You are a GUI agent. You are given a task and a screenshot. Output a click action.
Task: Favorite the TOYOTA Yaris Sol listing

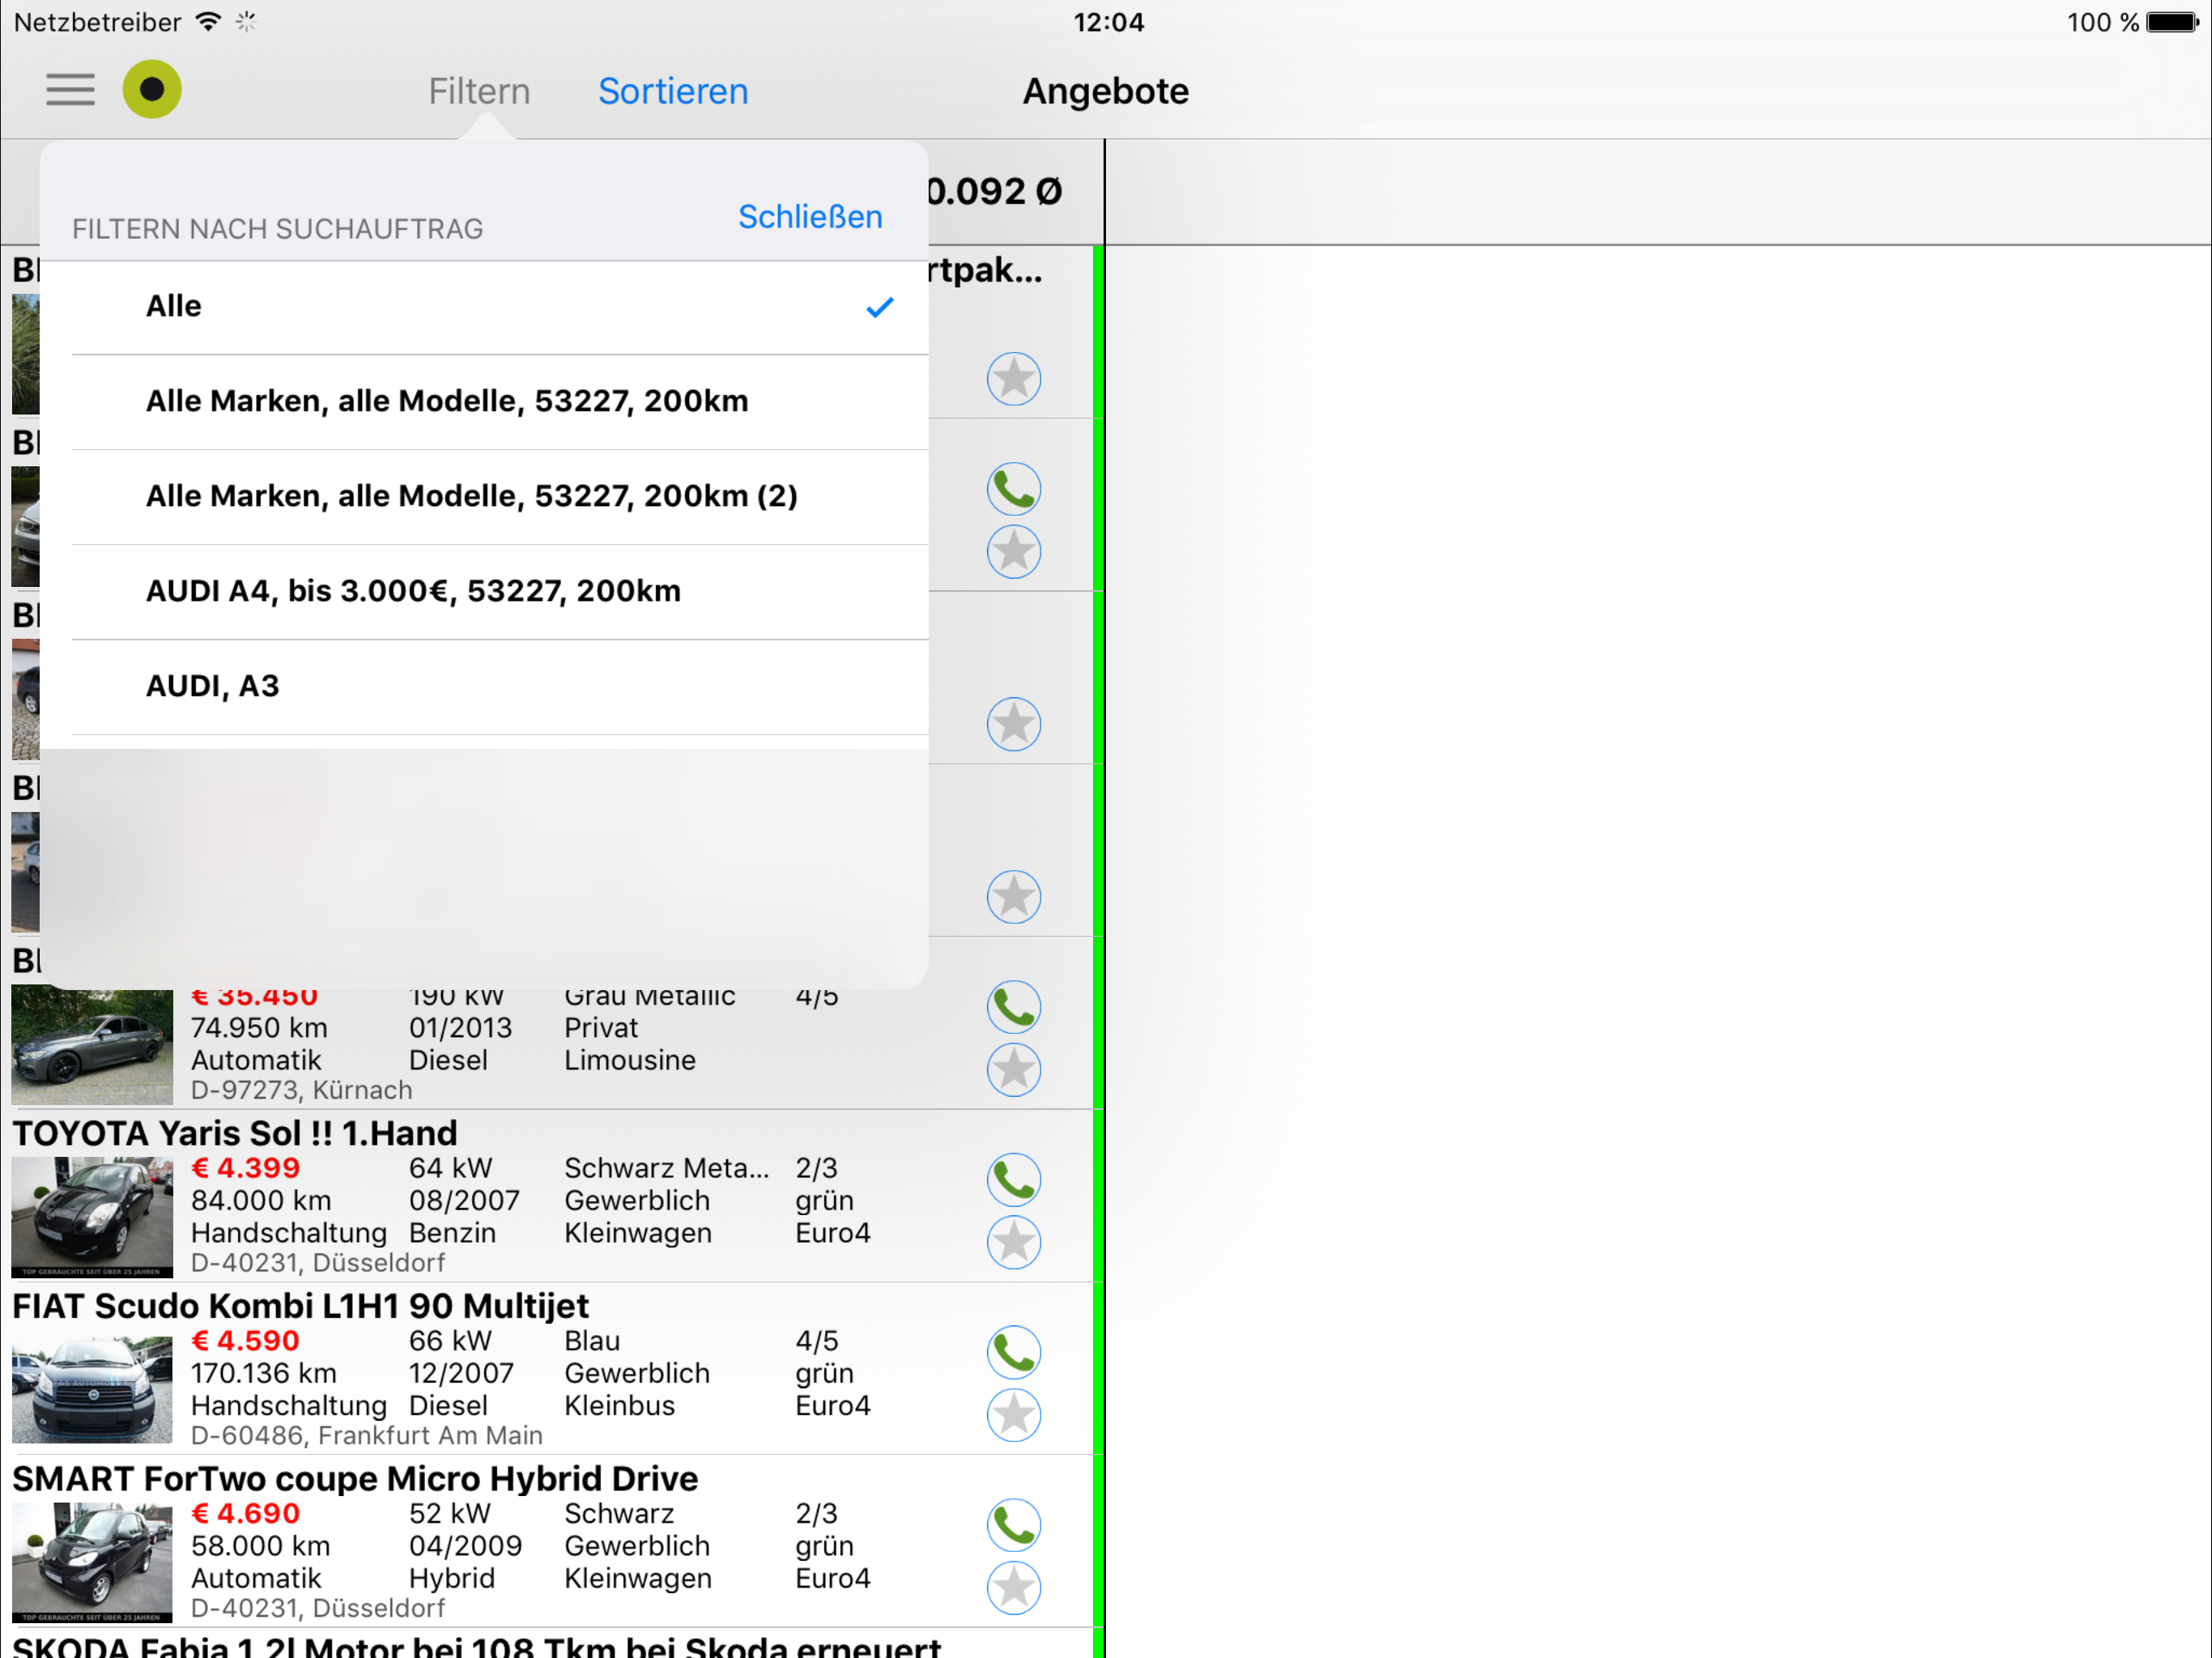tap(1014, 1243)
